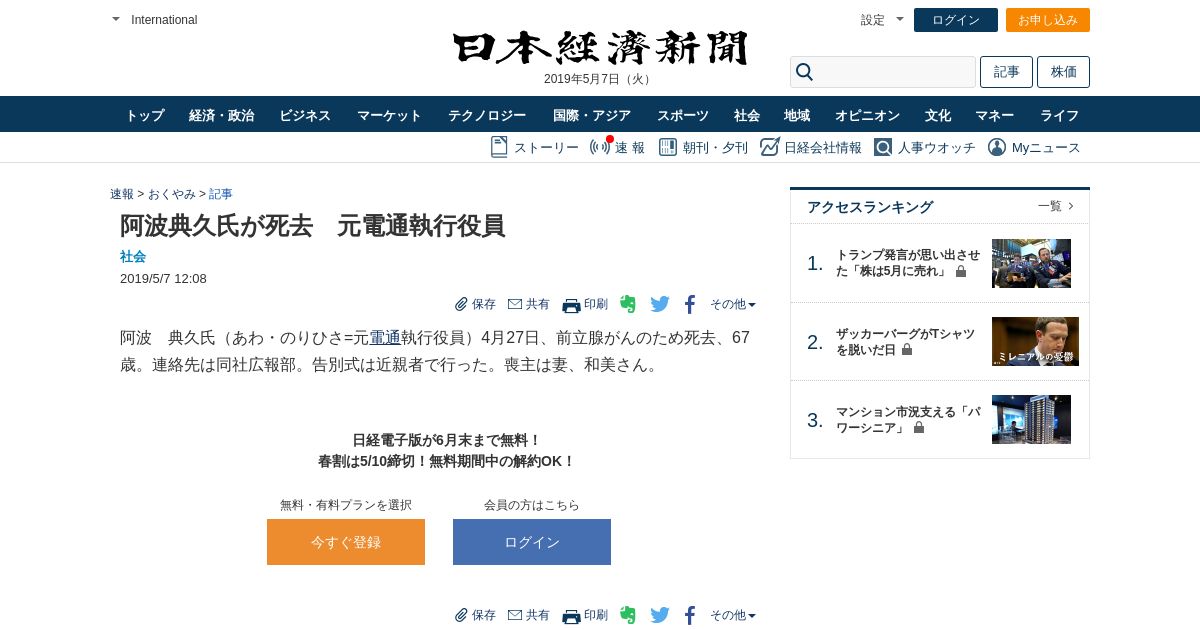Select the 地域 navigation tab

coord(797,115)
